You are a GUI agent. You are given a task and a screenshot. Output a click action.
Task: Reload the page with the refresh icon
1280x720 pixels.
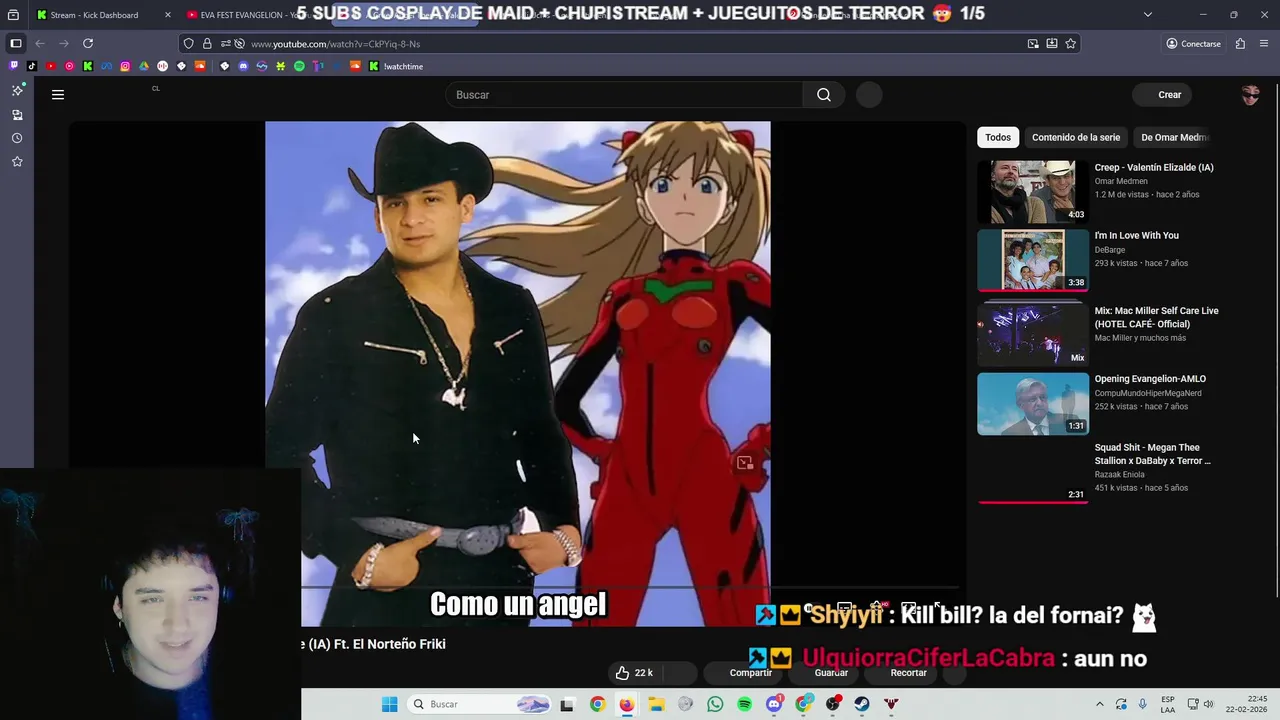(x=88, y=44)
